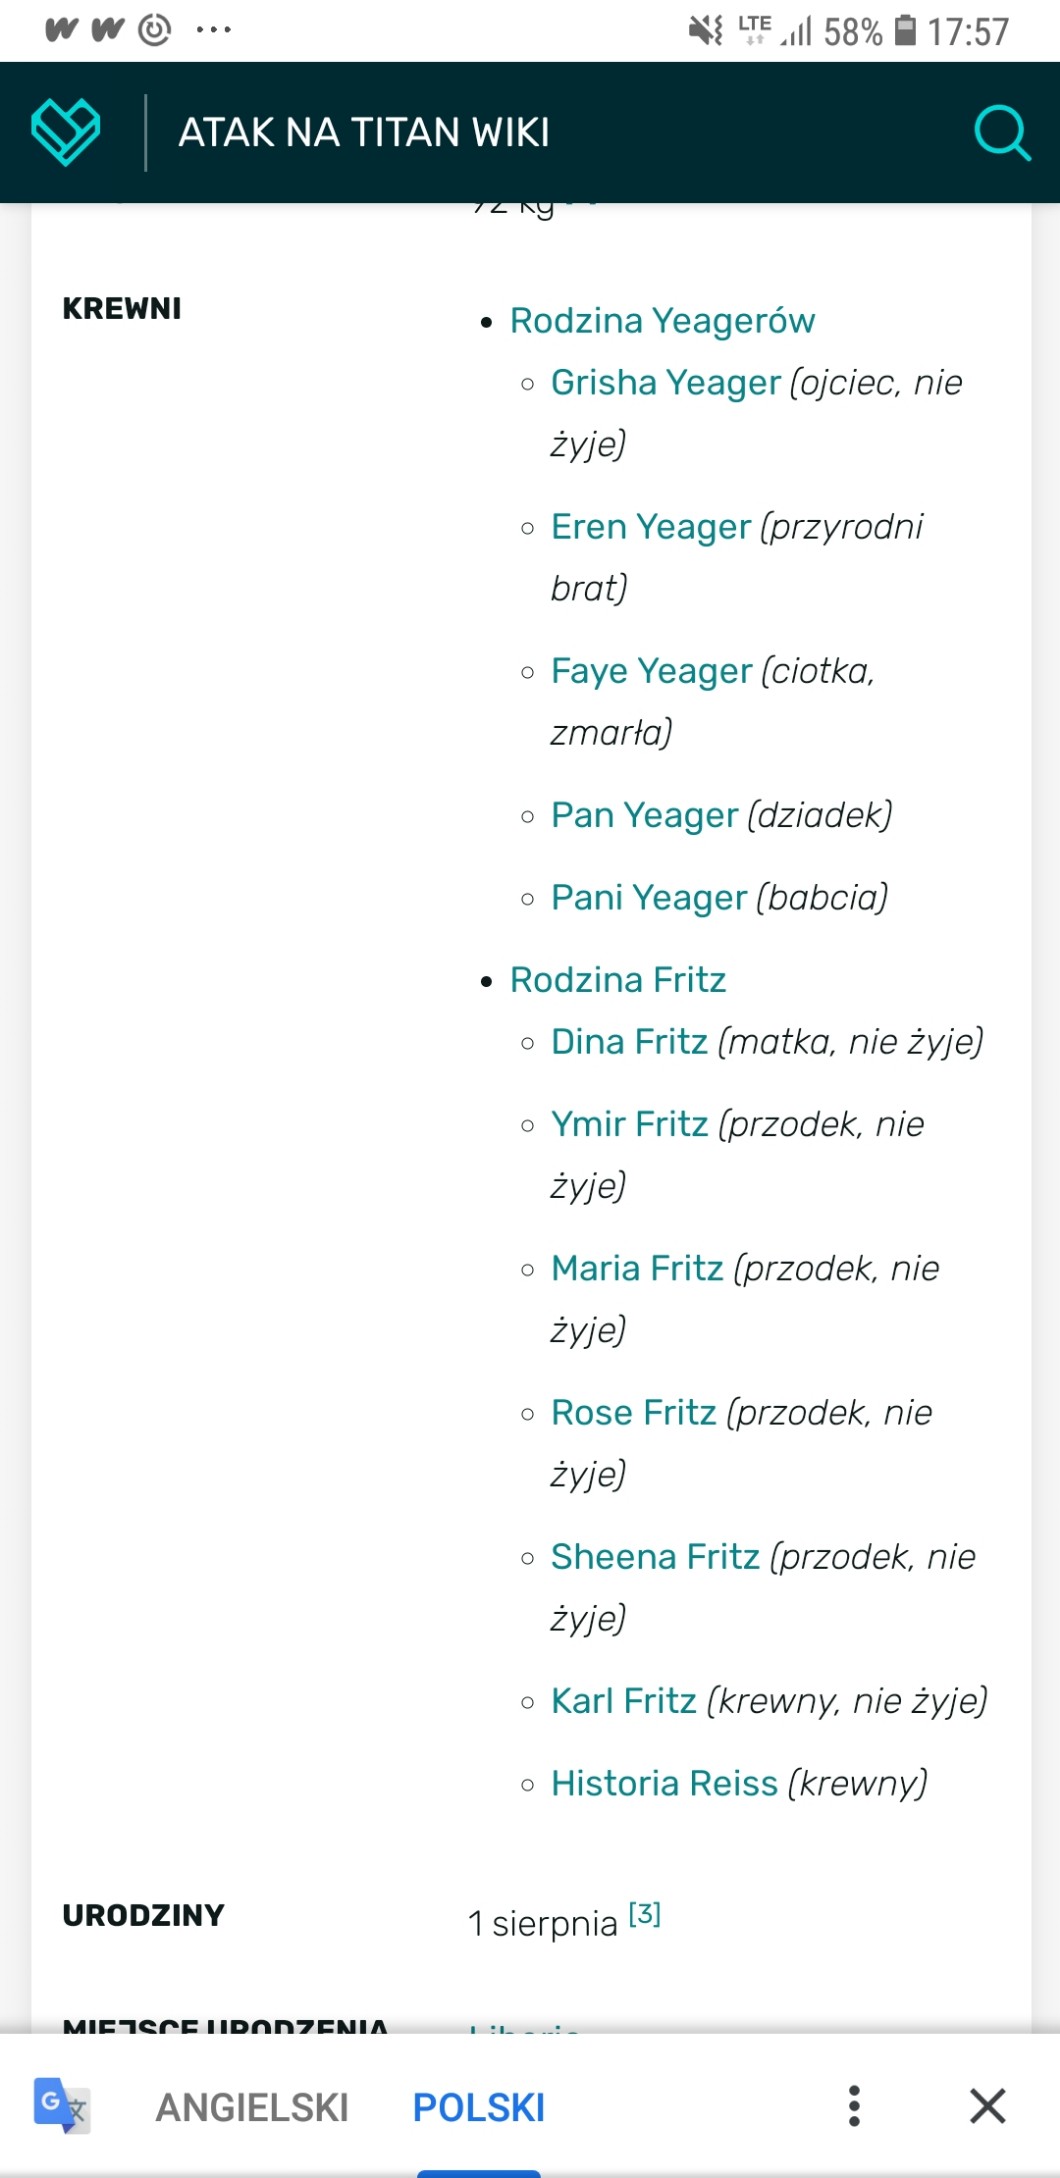Tap the Fandom heart logo icon
Image resolution: width=1060 pixels, height=2178 pixels.
[x=66, y=132]
